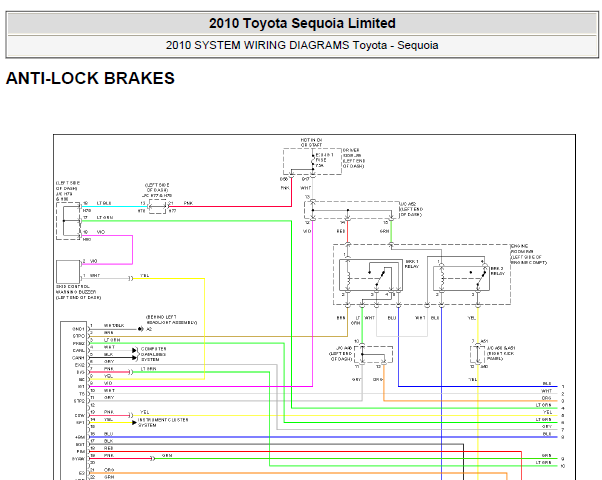The width and height of the screenshot is (602, 480).
Task: Click the "BRN" wire label under BRK 1 relay
Action: (341, 318)
